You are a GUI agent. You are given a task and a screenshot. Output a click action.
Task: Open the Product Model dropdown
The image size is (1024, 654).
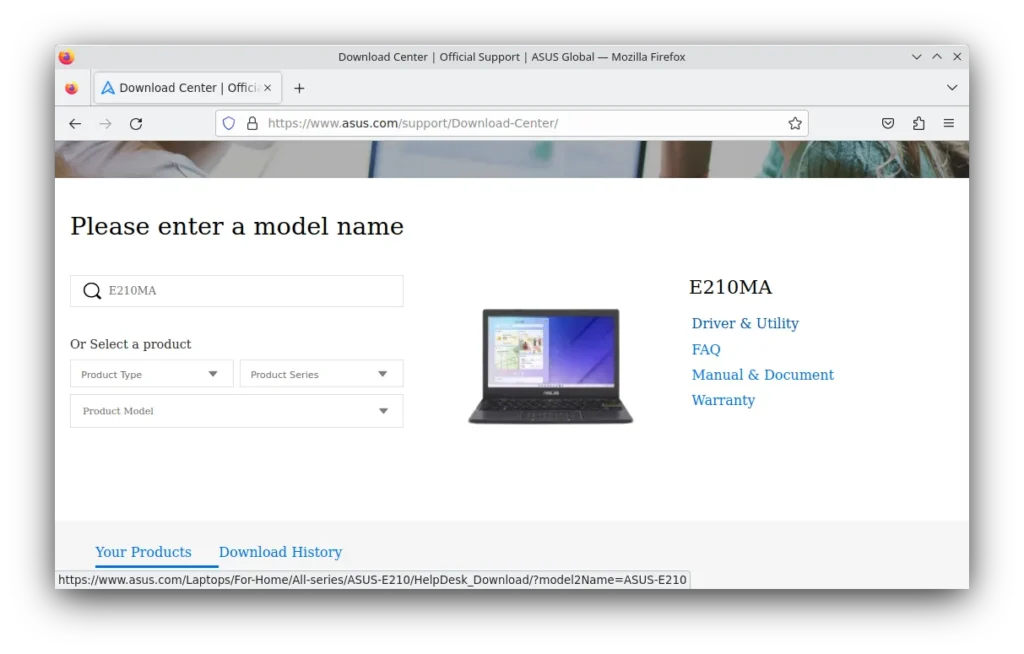point(236,411)
